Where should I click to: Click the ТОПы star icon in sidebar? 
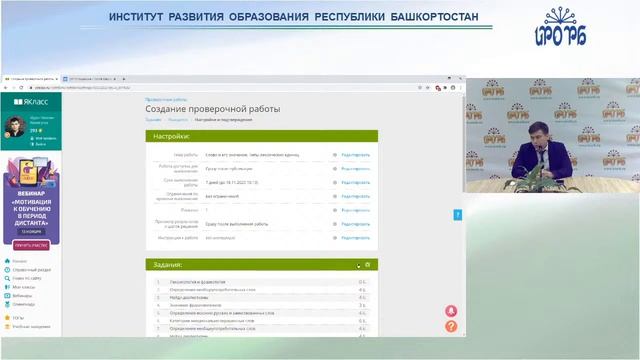7,318
